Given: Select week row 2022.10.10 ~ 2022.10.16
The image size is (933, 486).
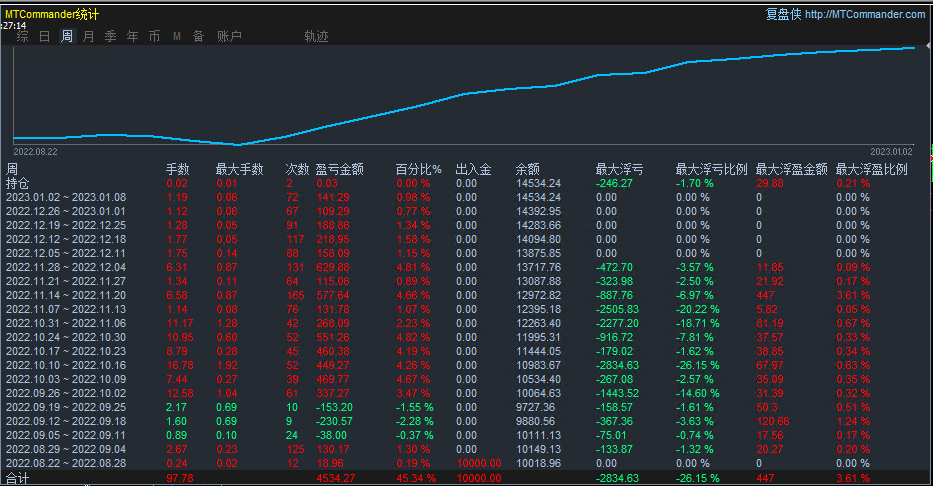Looking at the screenshot, I should [x=466, y=365].
